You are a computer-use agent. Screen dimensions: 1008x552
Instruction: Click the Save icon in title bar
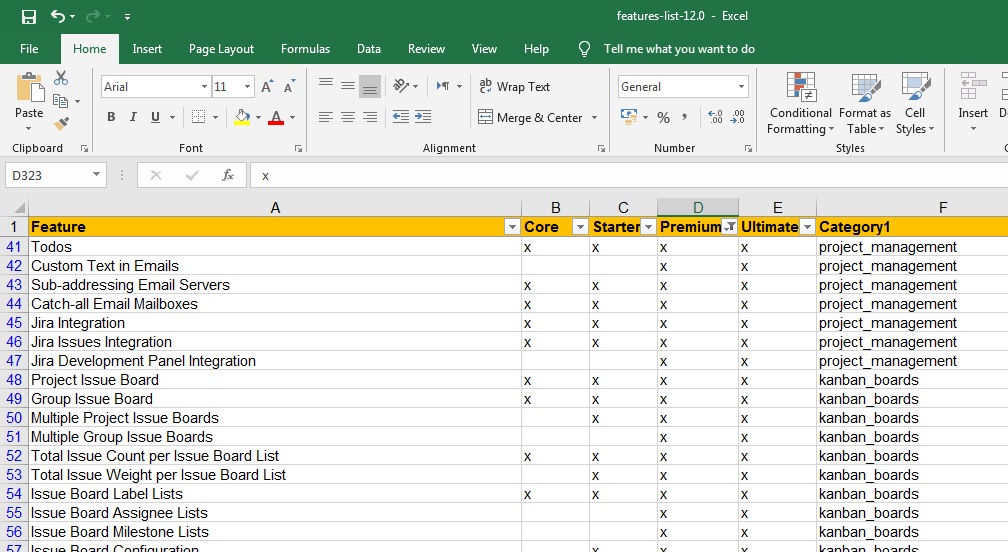click(x=28, y=16)
